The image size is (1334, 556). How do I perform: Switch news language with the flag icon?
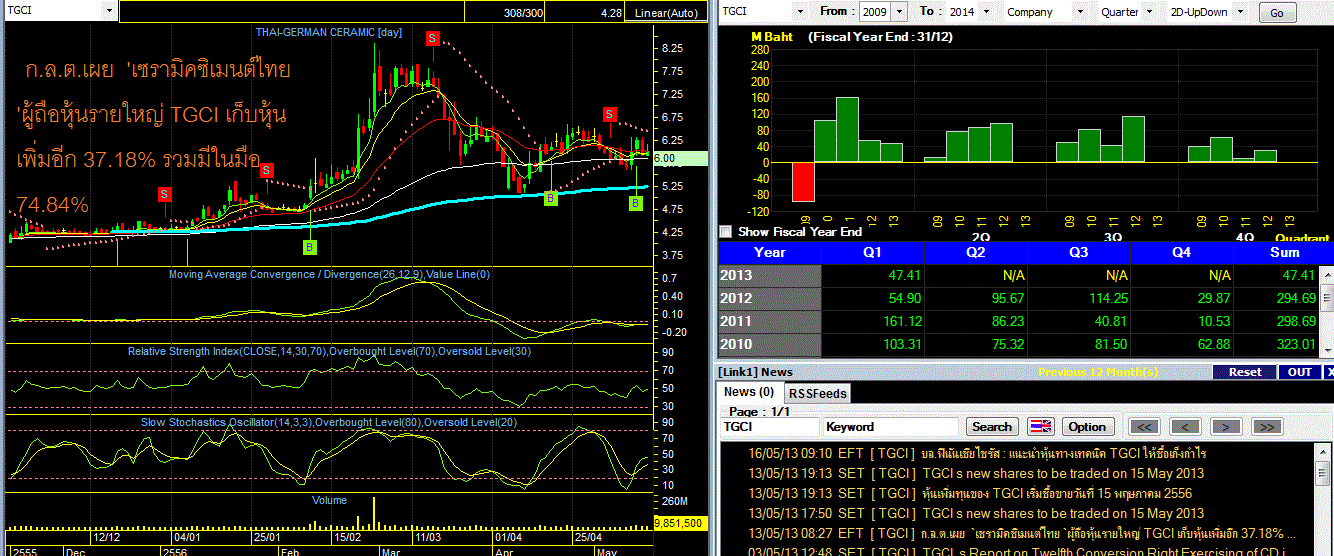point(1041,426)
